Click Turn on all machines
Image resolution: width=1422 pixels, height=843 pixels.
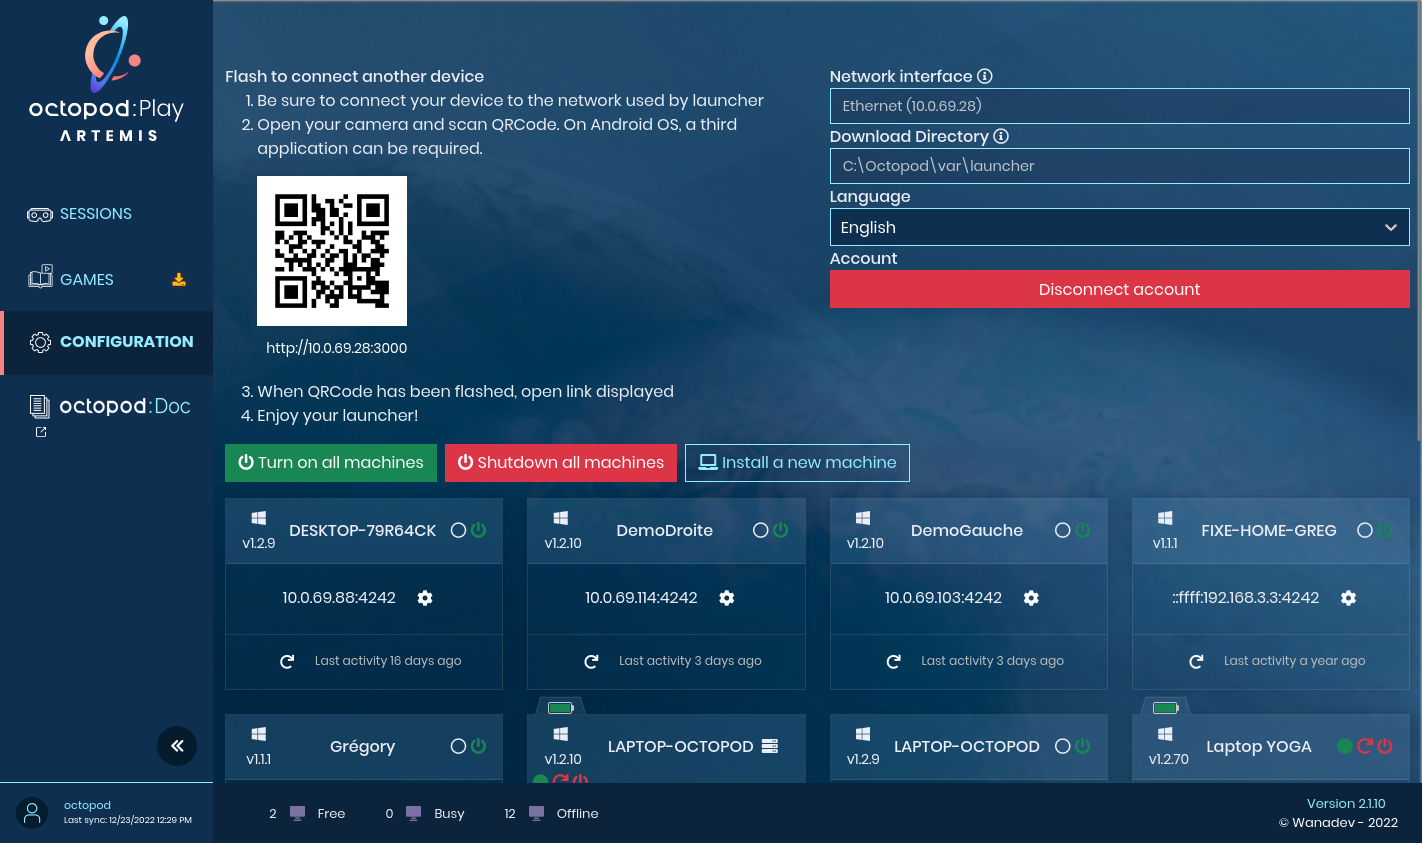pyautogui.click(x=331, y=463)
